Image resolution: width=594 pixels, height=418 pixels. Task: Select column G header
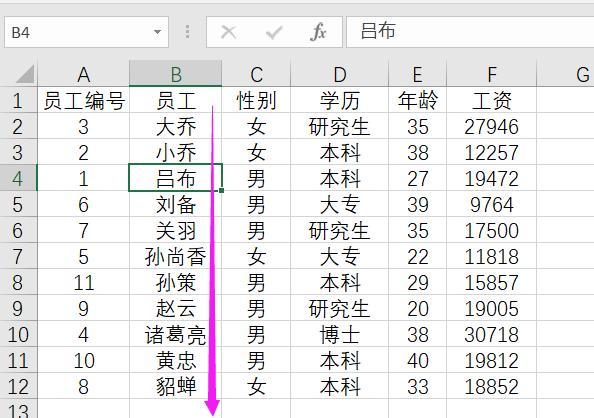[565, 74]
